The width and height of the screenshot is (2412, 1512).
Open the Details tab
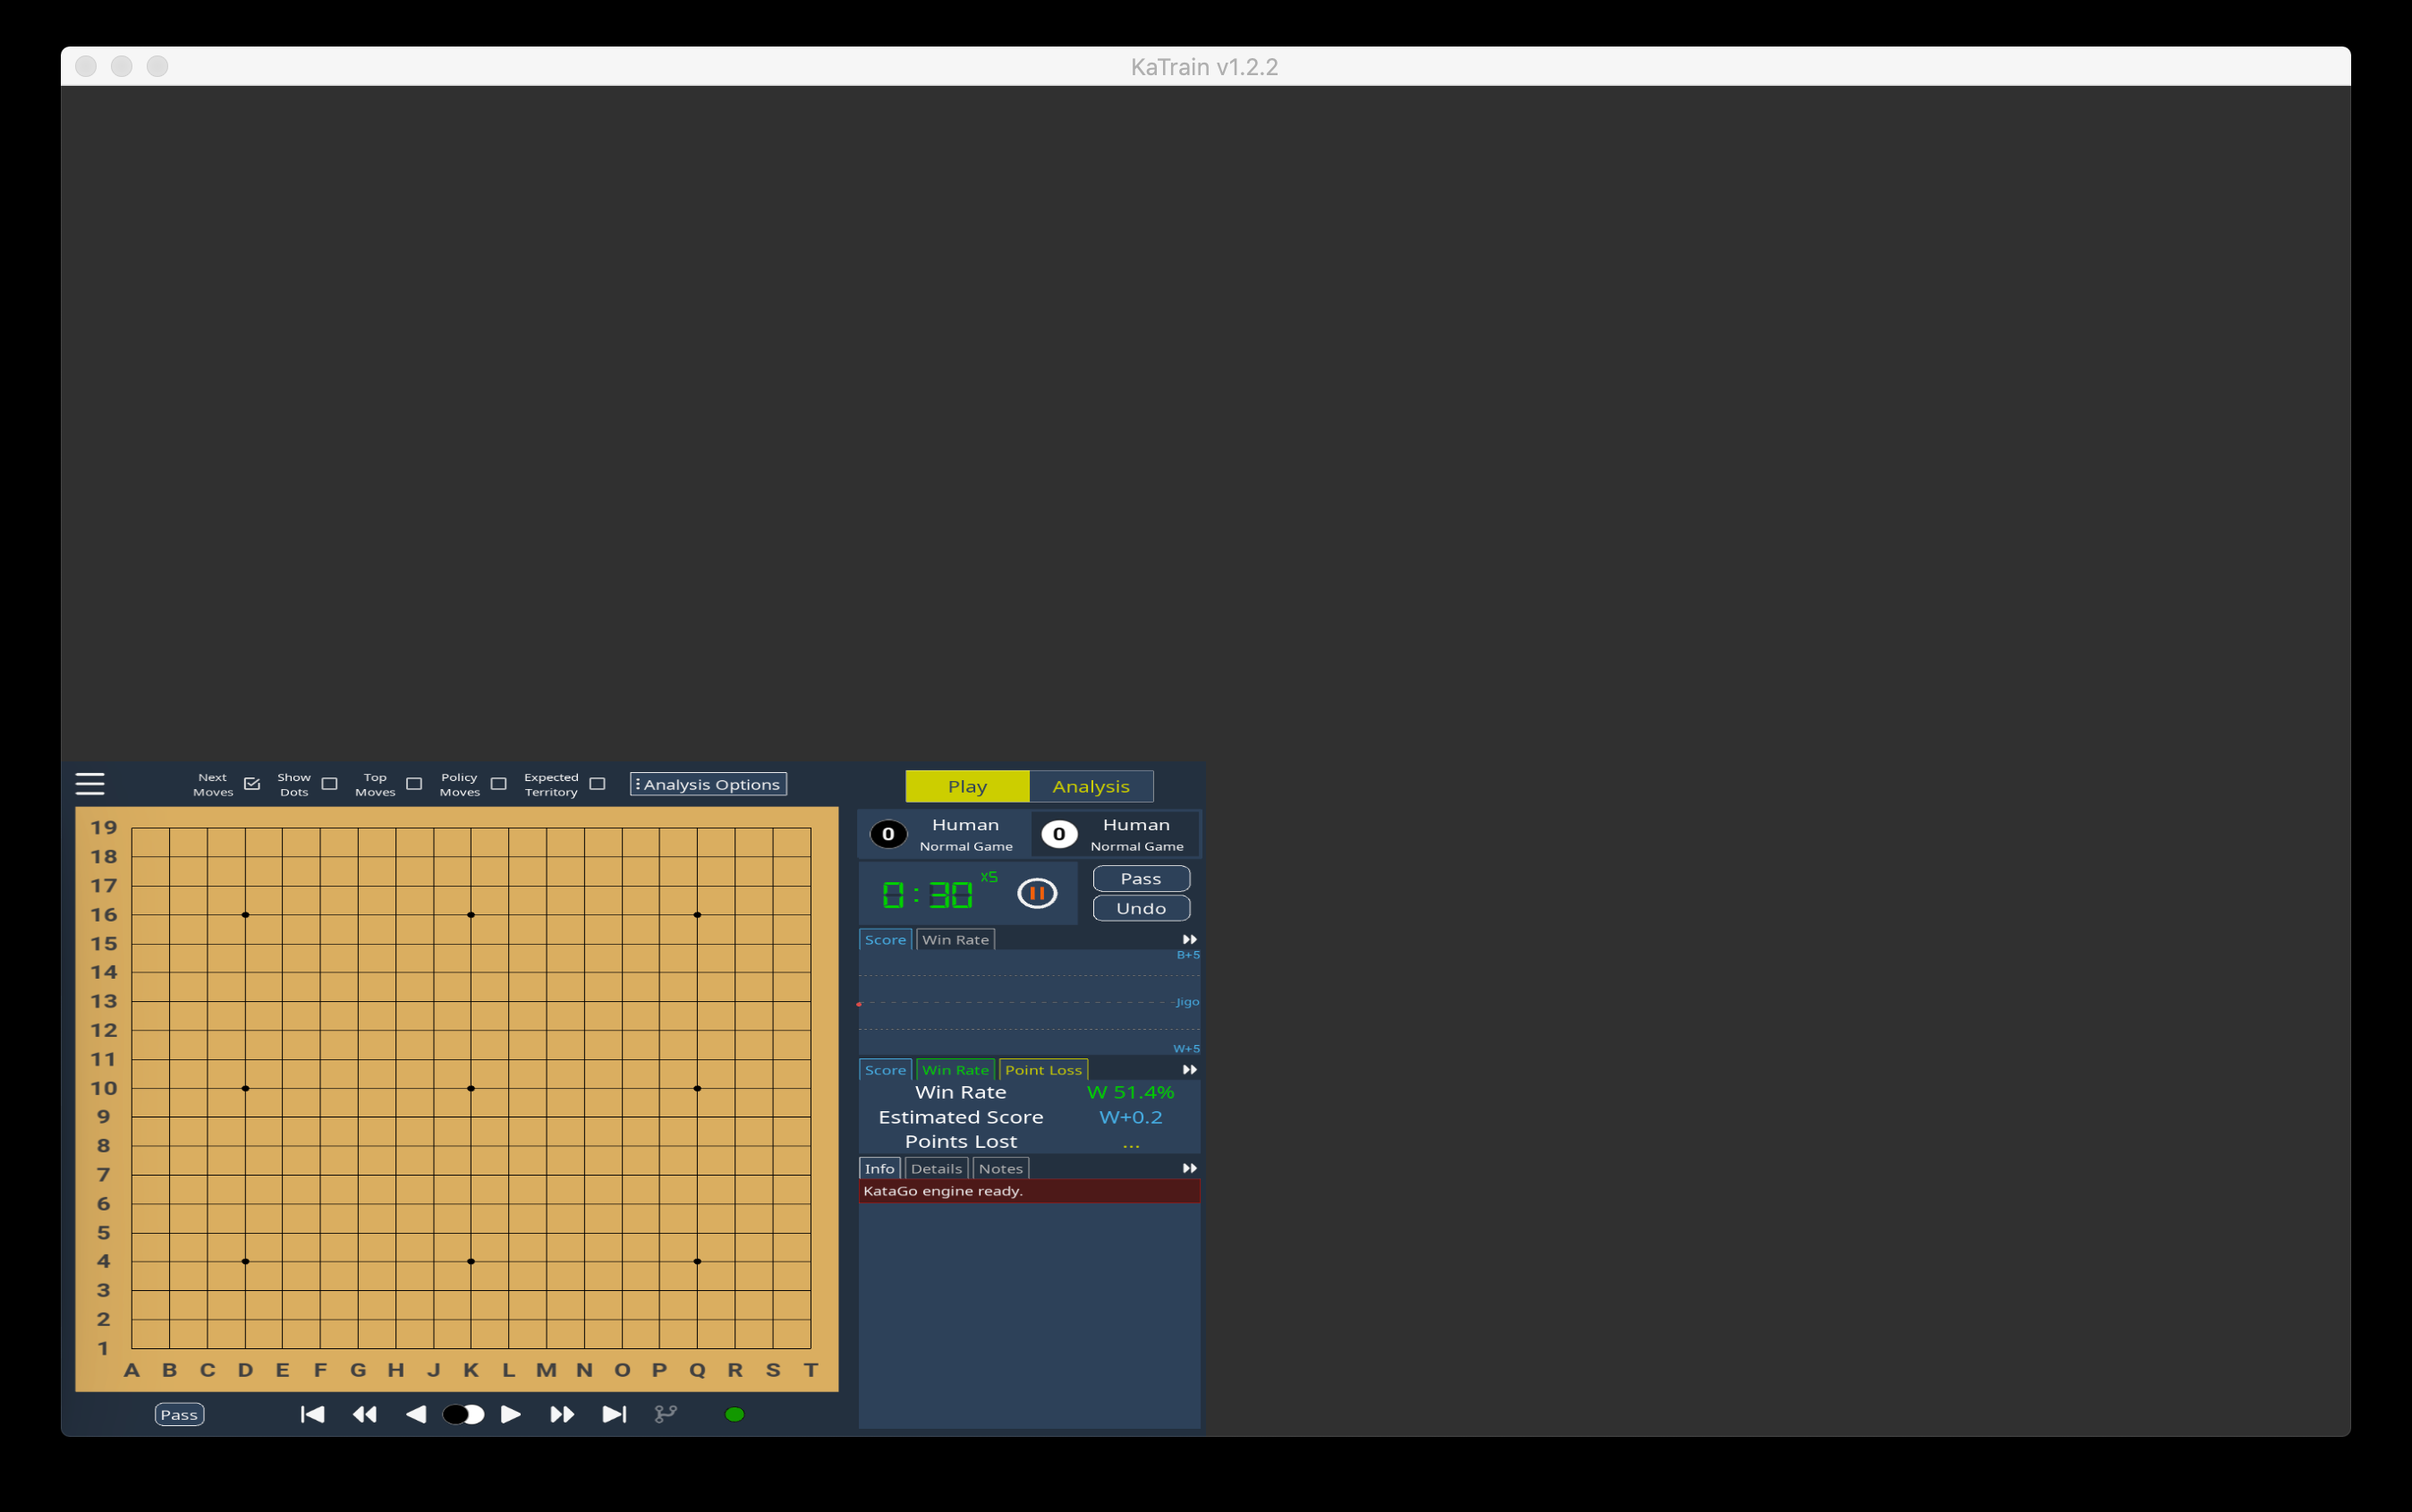pyautogui.click(x=935, y=1167)
